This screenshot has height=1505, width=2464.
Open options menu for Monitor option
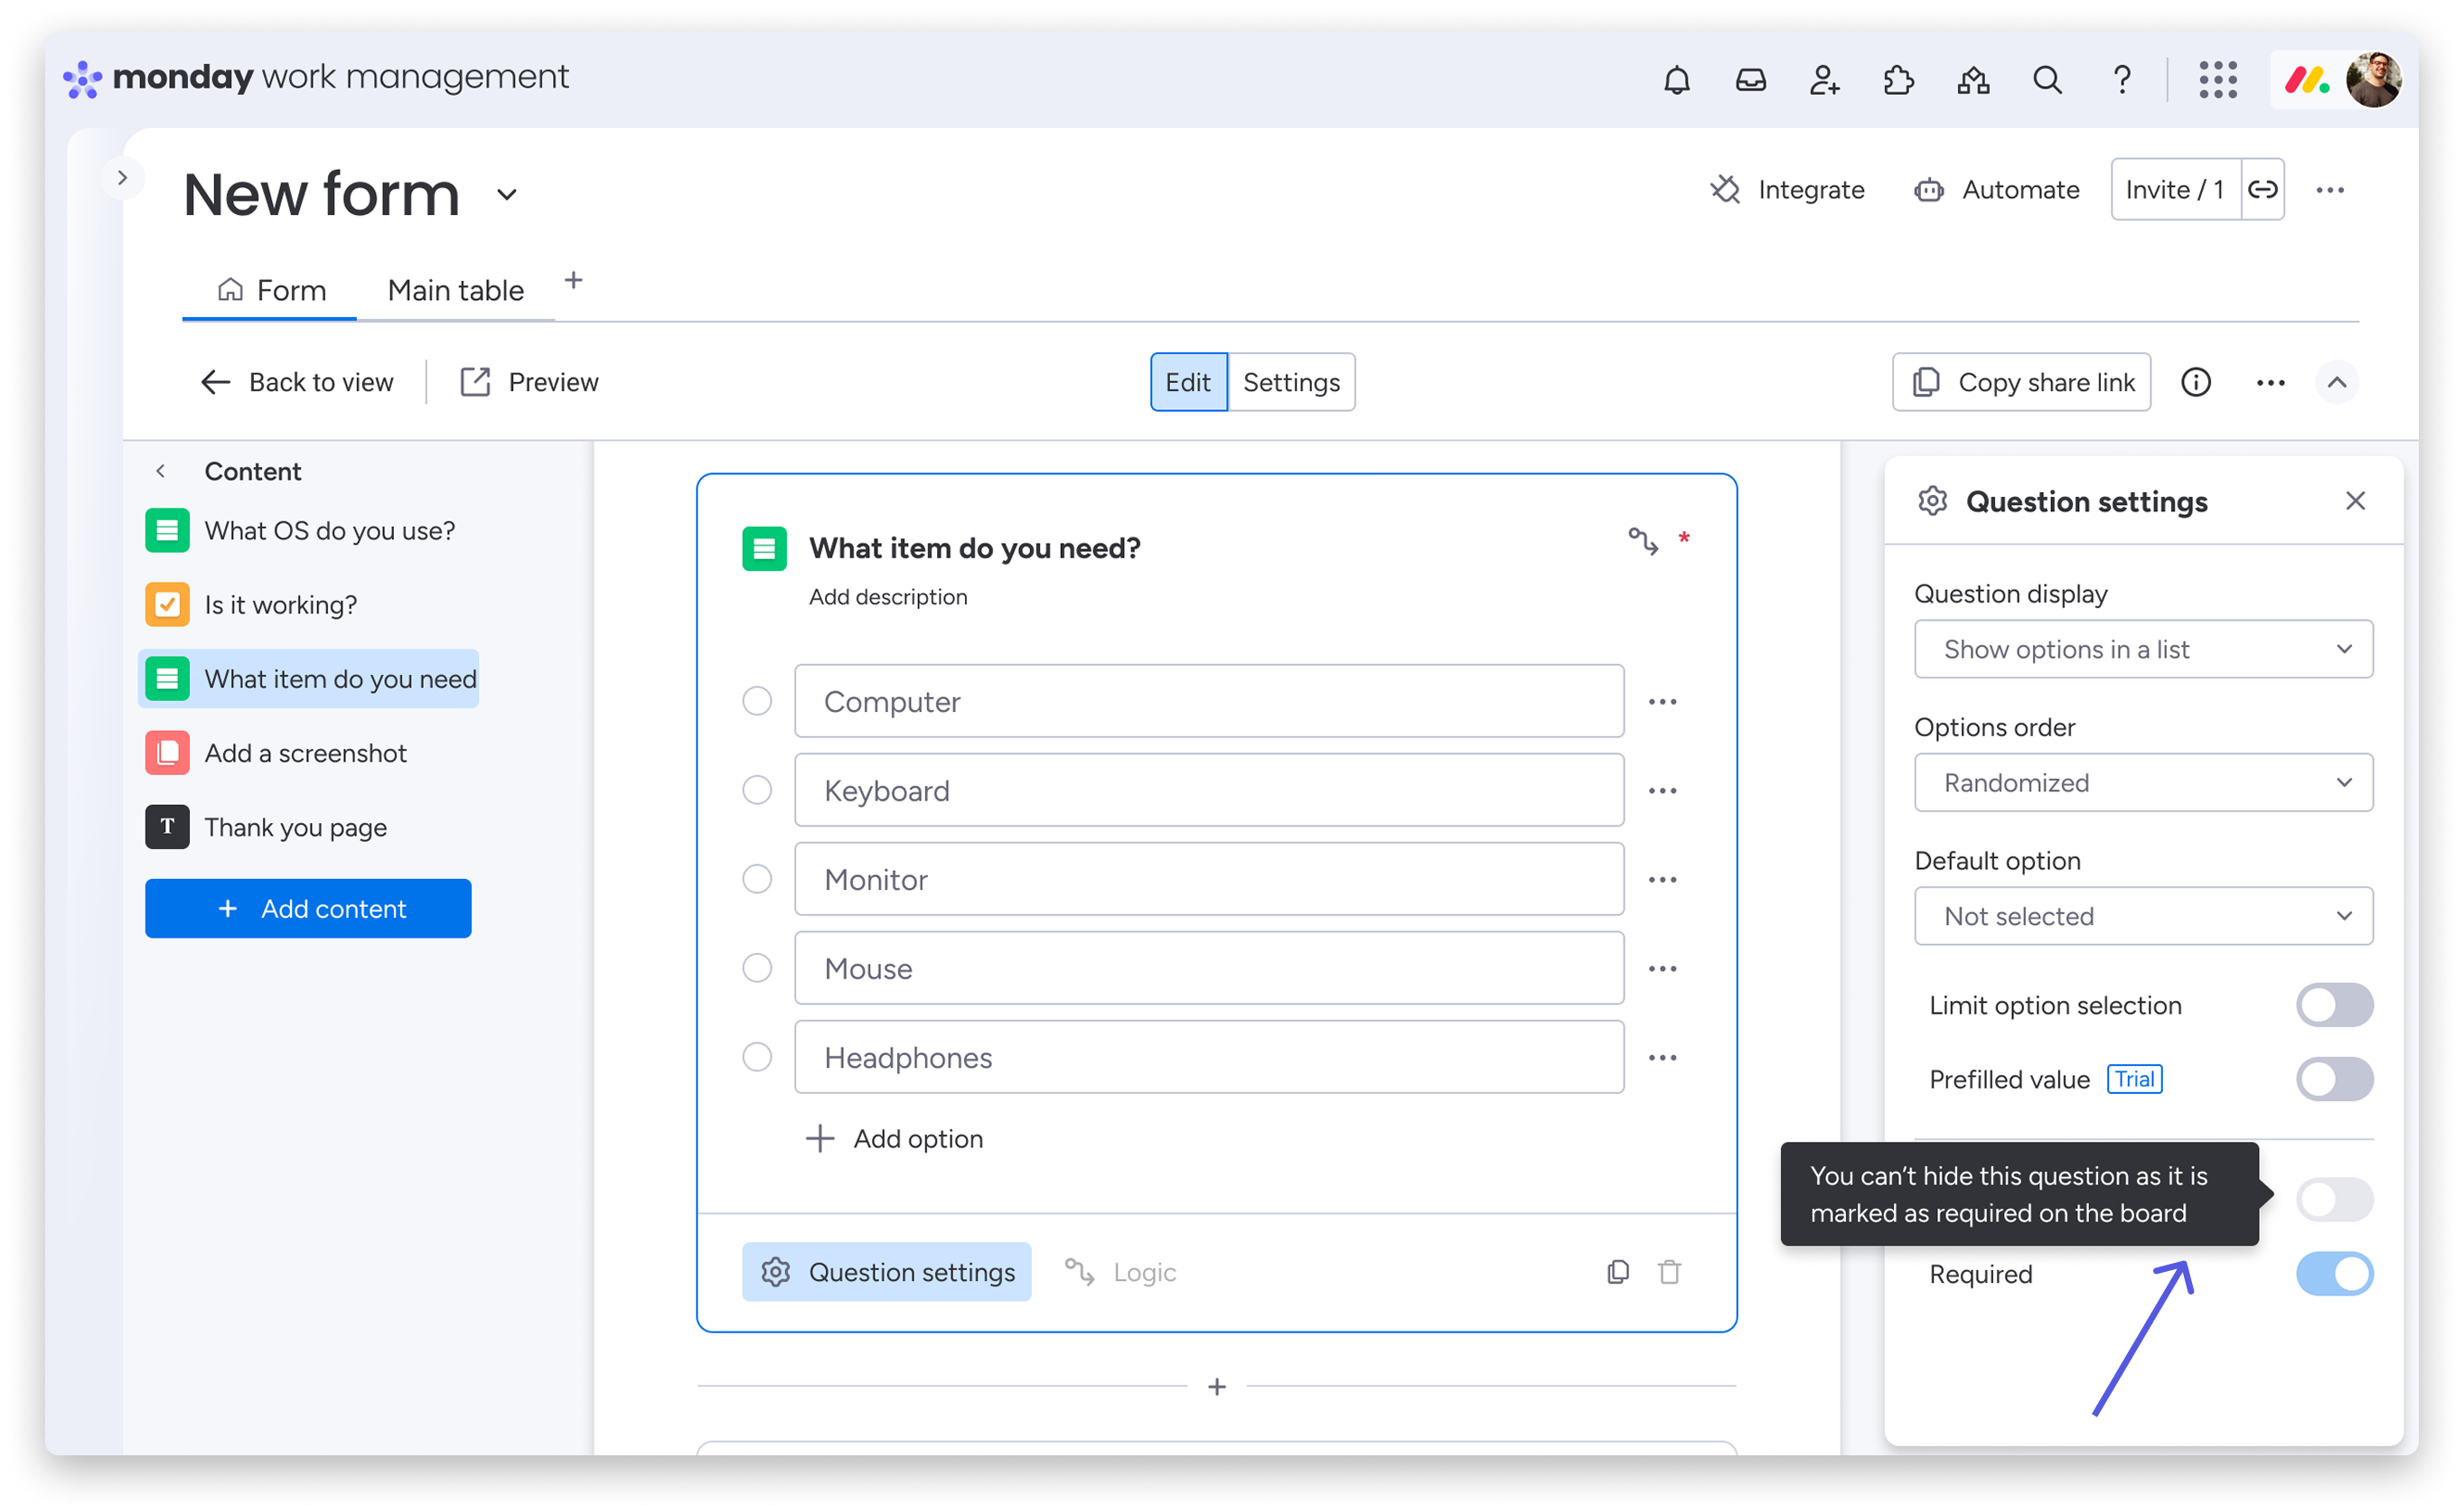pos(1662,879)
